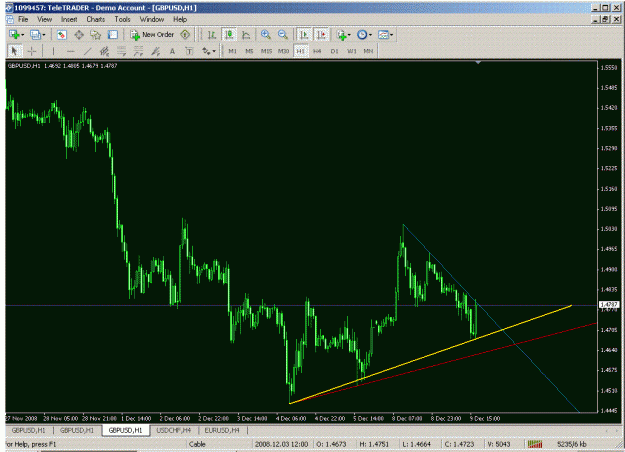Open the Indicators list dropdown
Viewport: 625px width, 452px height.
[344, 35]
